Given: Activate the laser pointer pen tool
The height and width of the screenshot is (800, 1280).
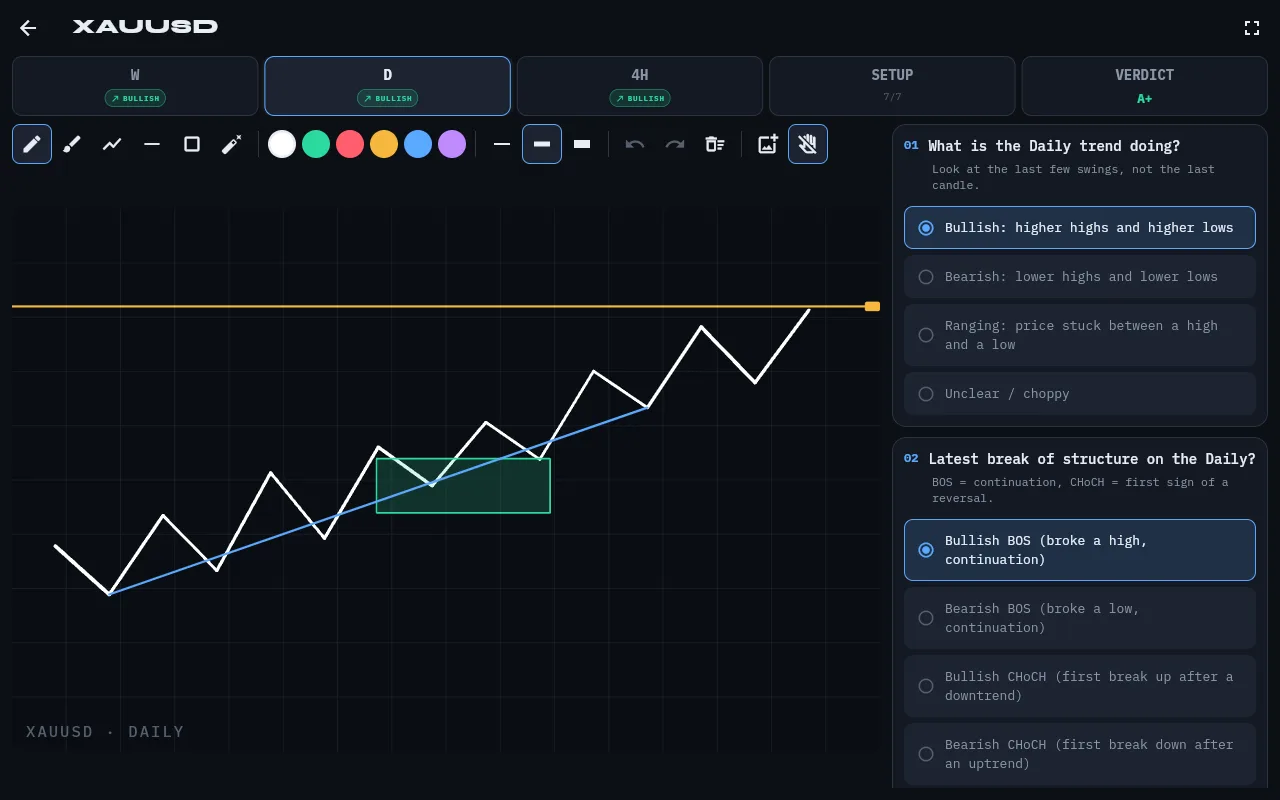Looking at the screenshot, I should pyautogui.click(x=232, y=144).
